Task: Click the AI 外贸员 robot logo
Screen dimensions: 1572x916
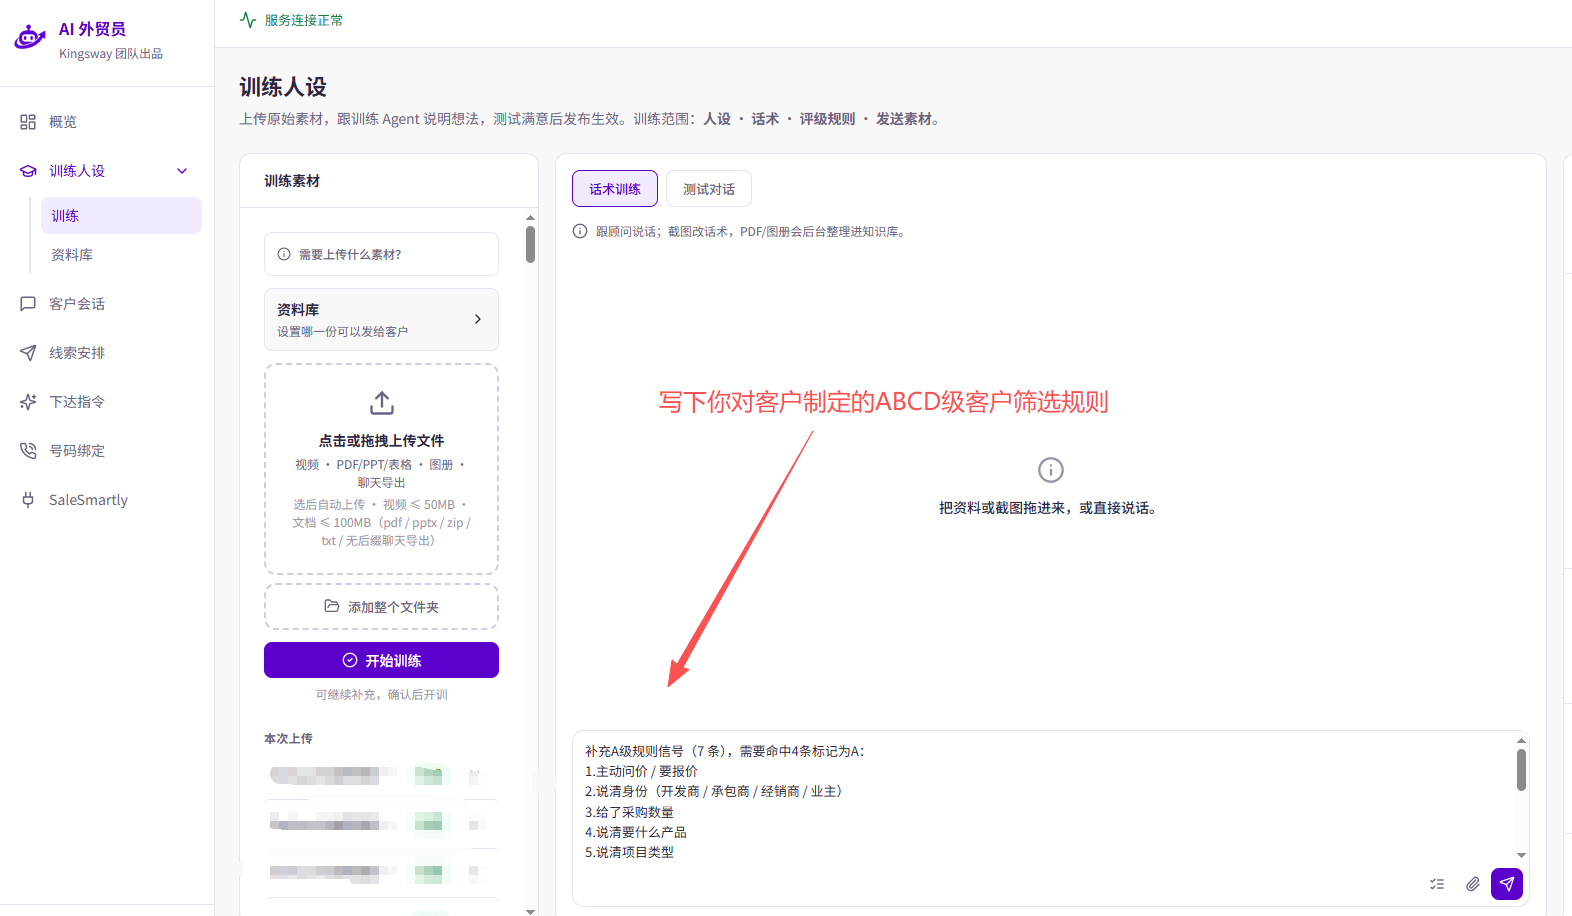Action: pyautogui.click(x=30, y=37)
